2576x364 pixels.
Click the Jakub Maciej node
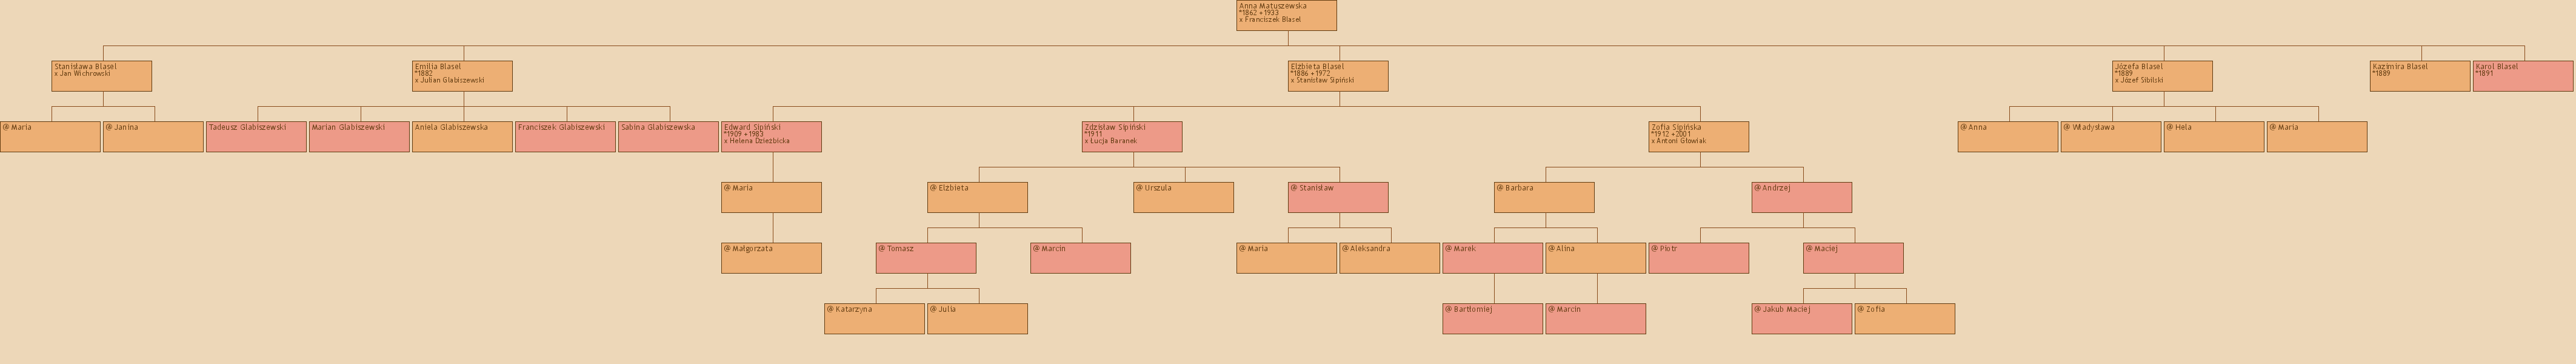tap(1801, 318)
